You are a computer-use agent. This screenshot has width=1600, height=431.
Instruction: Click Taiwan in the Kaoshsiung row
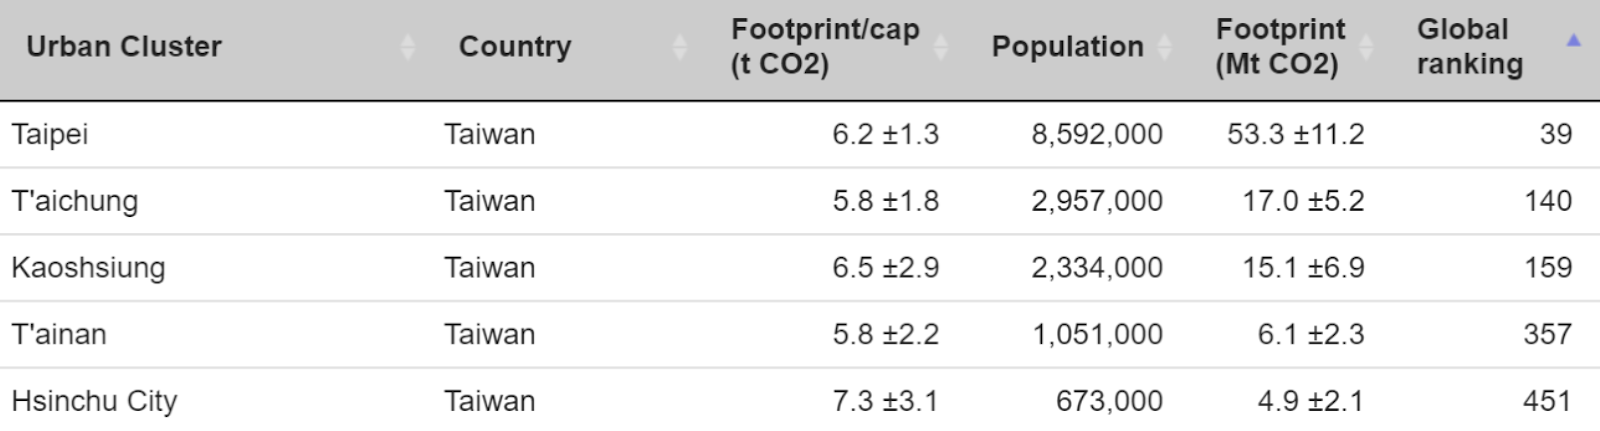pyautogui.click(x=490, y=268)
